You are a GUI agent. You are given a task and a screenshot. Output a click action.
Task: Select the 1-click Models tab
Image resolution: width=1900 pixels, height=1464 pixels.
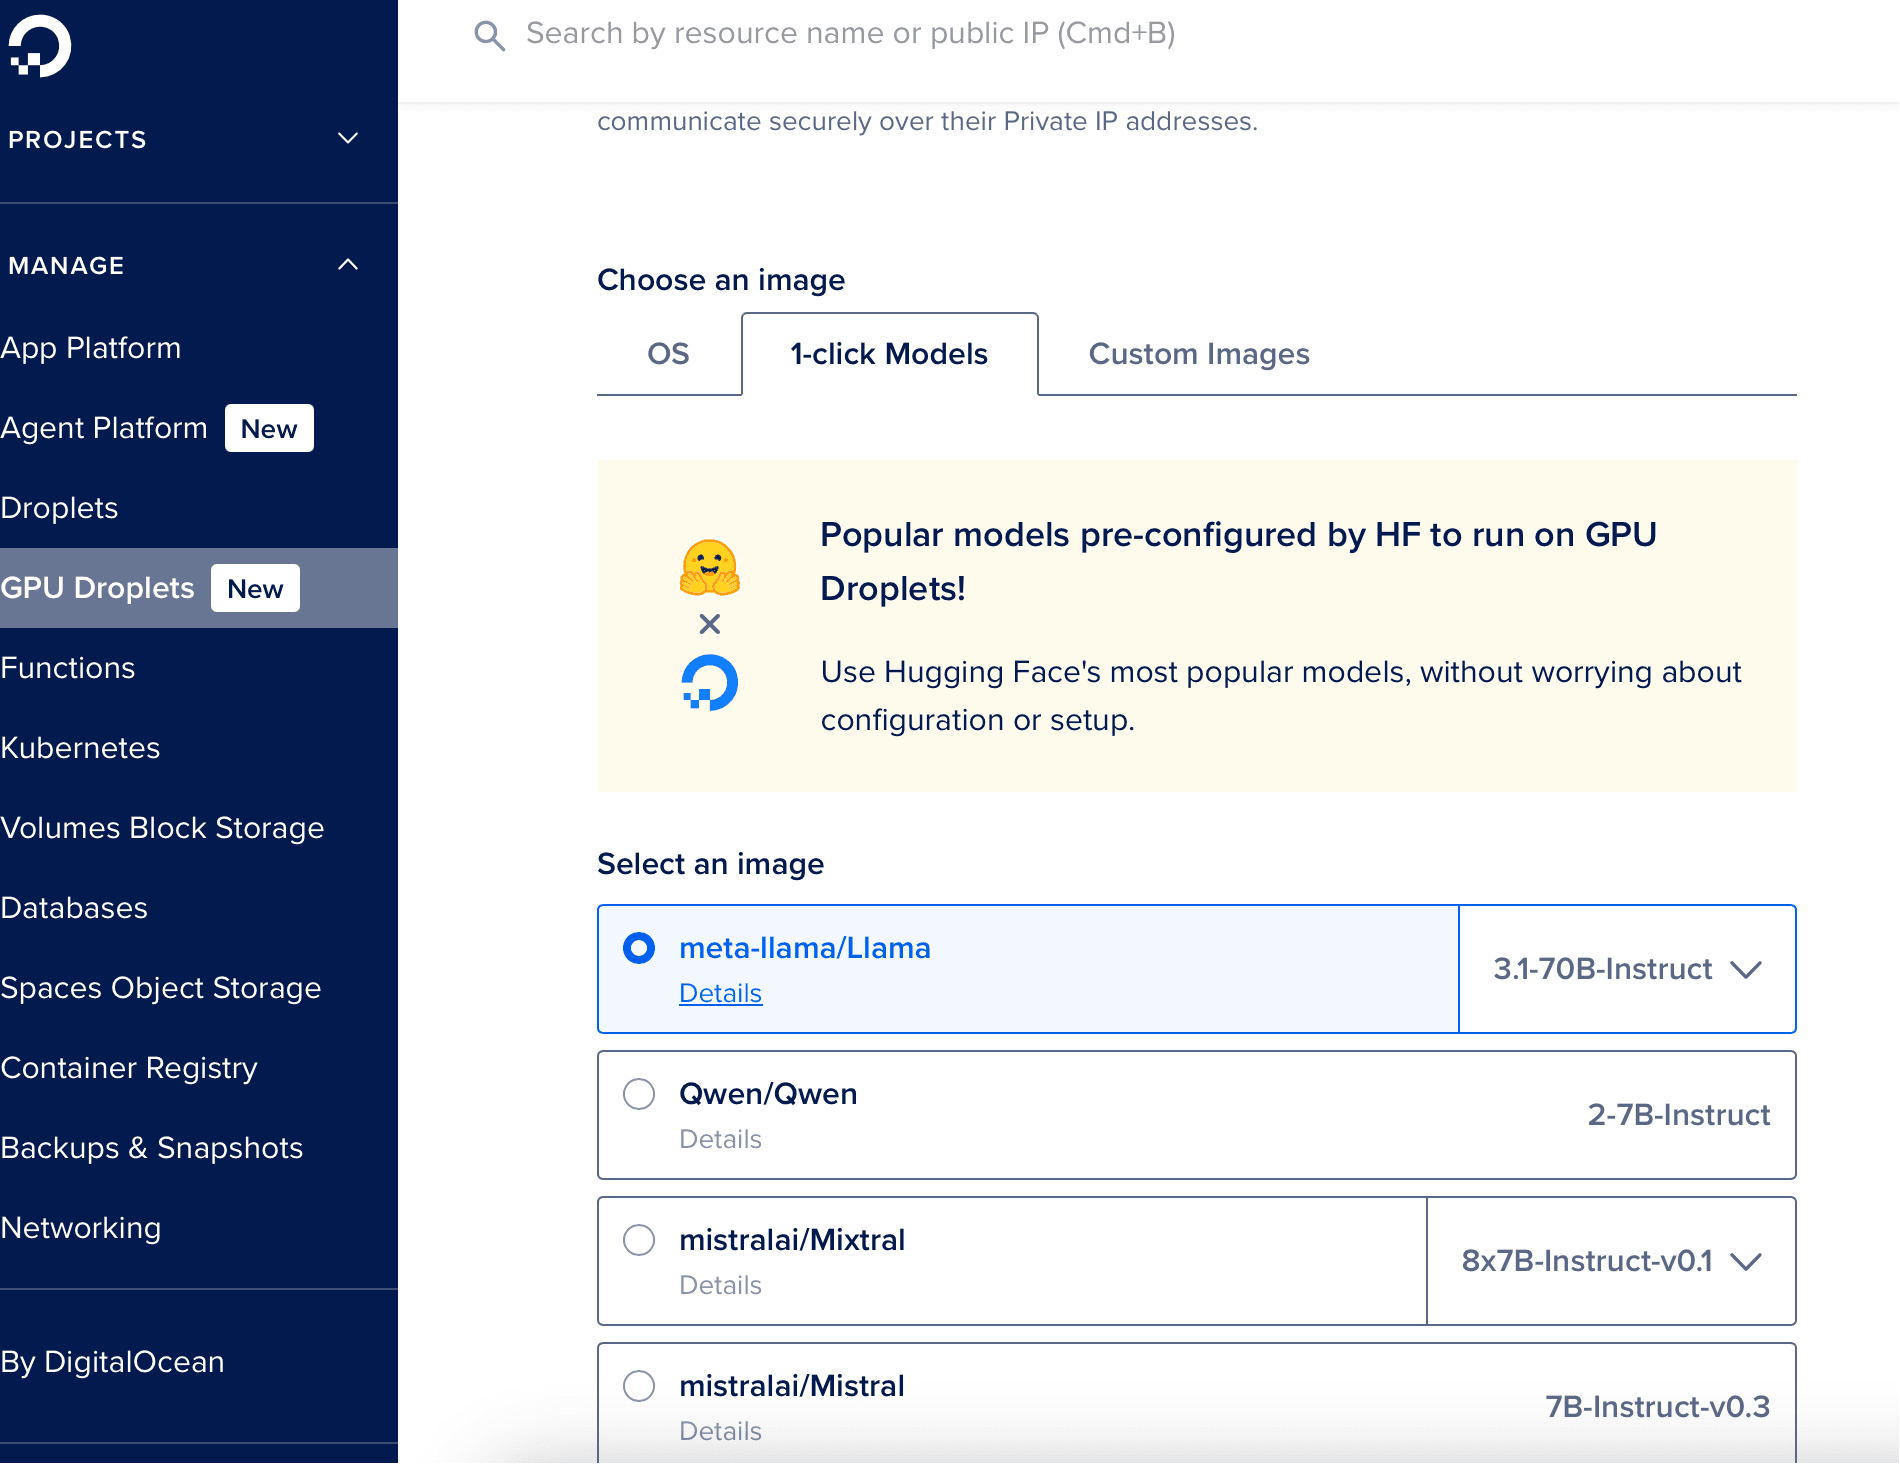pyautogui.click(x=889, y=354)
